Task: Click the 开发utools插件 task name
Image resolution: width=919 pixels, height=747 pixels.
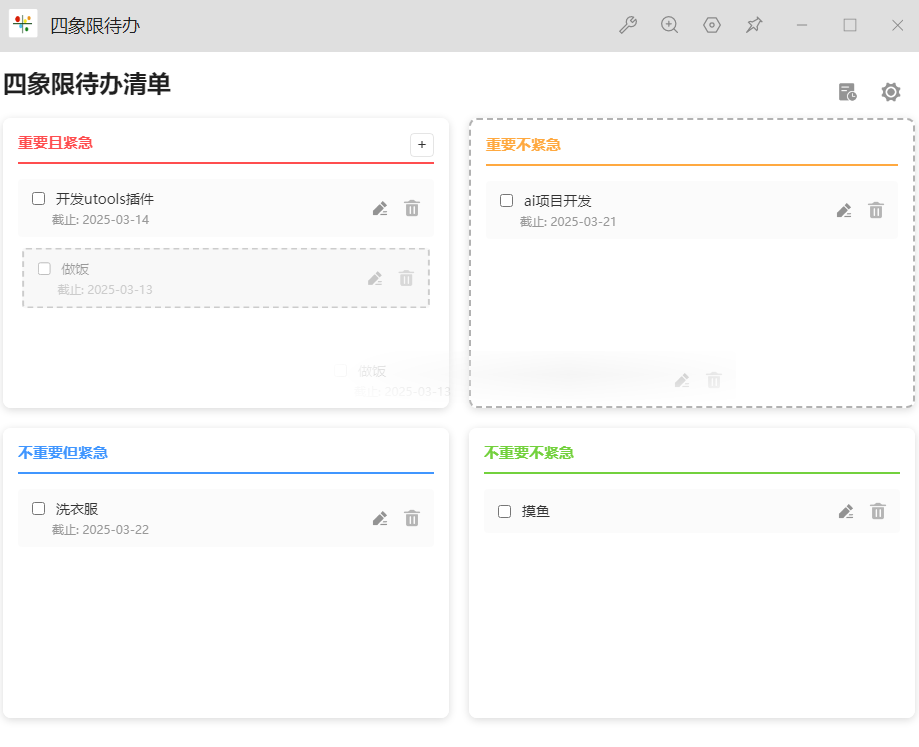Action: pos(105,199)
